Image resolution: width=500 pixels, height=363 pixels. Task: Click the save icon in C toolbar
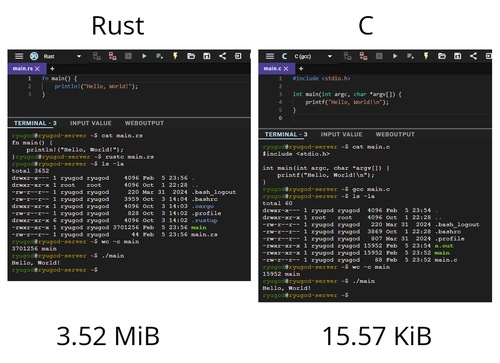pos(457,56)
